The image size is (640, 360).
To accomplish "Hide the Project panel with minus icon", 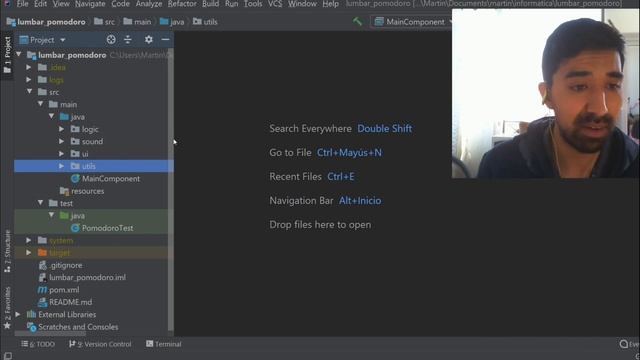I will tap(165, 40).
